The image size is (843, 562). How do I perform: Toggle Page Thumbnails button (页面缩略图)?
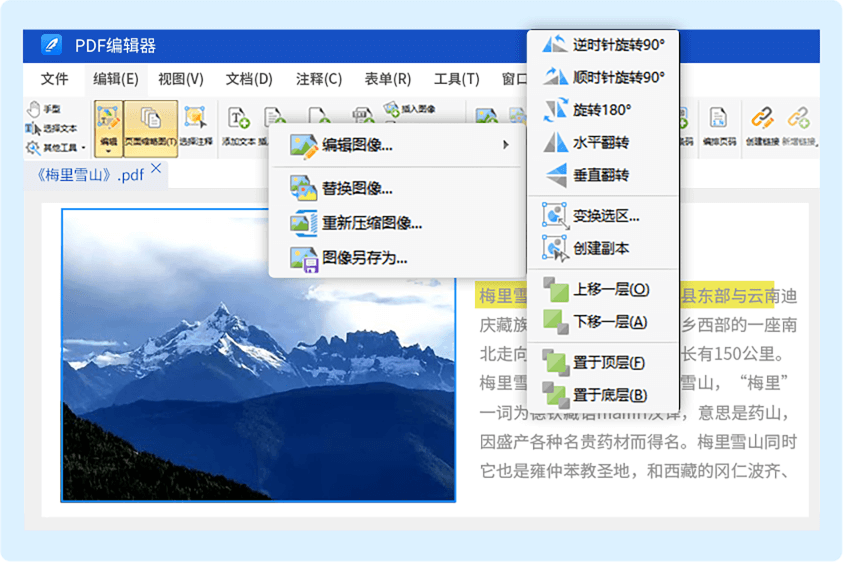(x=151, y=126)
